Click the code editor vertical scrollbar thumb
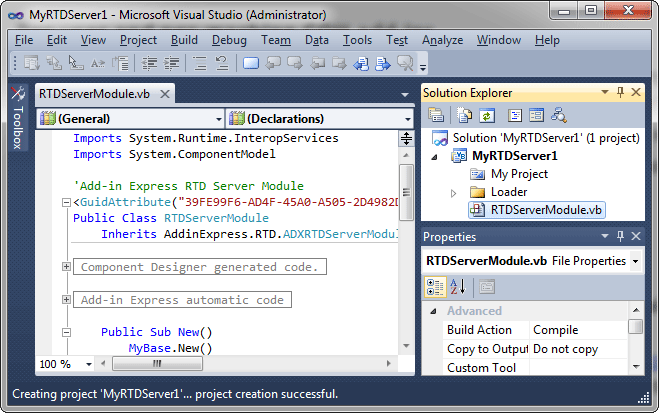This screenshot has width=659, height=413. coord(406,192)
